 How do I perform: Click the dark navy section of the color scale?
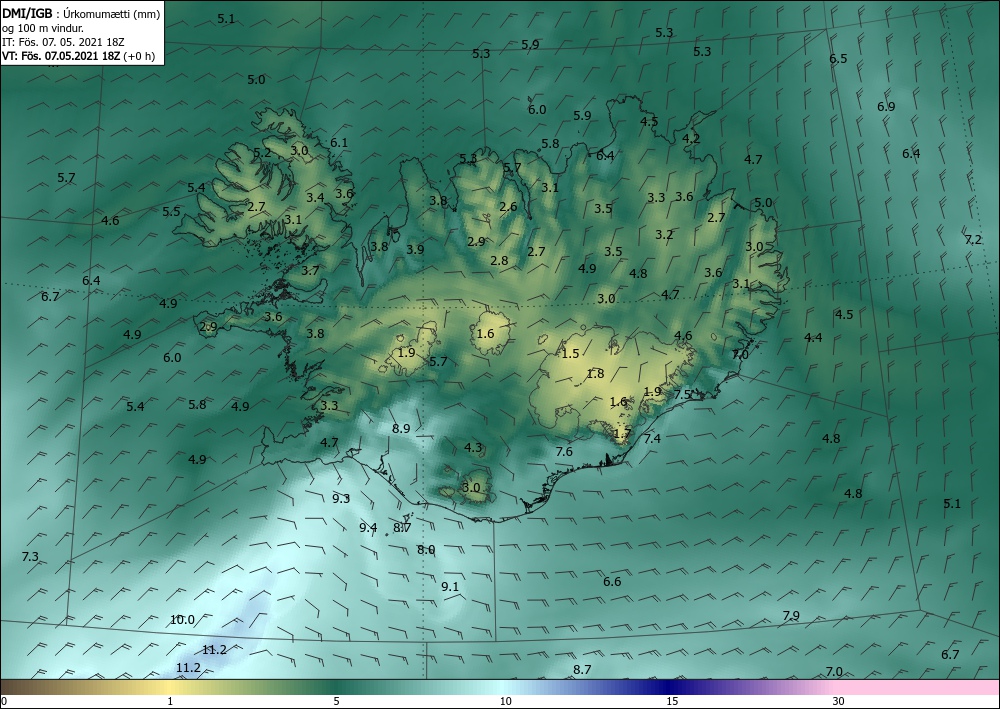click(x=670, y=687)
